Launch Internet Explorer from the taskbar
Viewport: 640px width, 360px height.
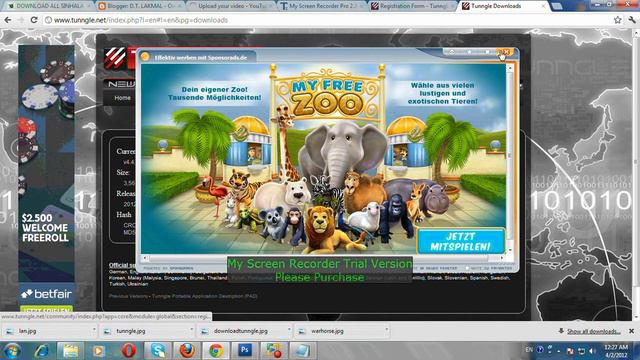[x=42, y=351]
